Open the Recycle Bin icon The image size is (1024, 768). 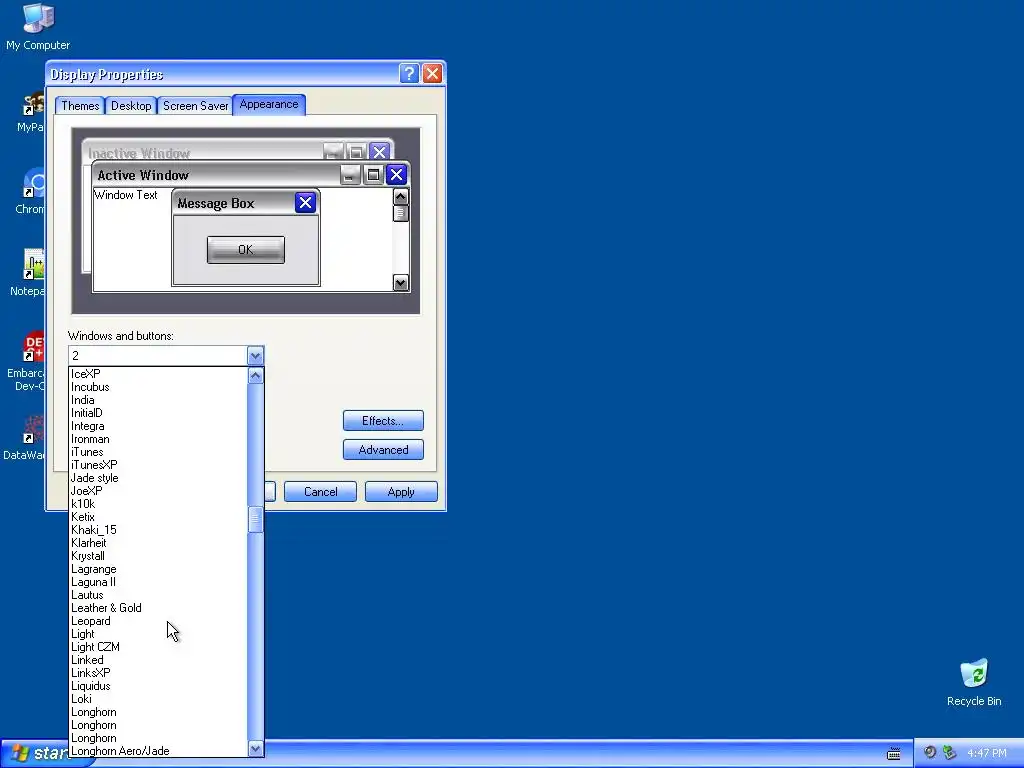point(974,682)
